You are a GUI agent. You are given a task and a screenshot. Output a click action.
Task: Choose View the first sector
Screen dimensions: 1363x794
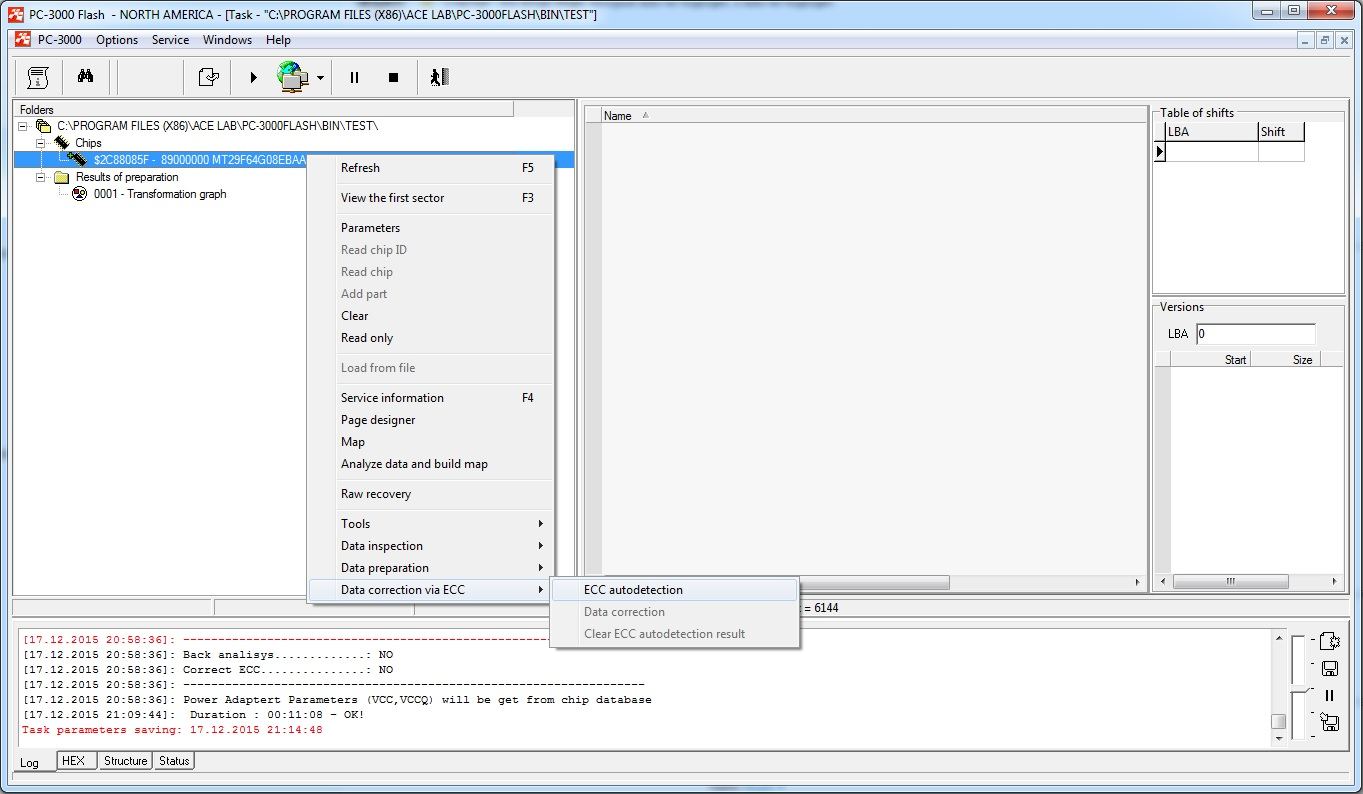tap(431, 198)
